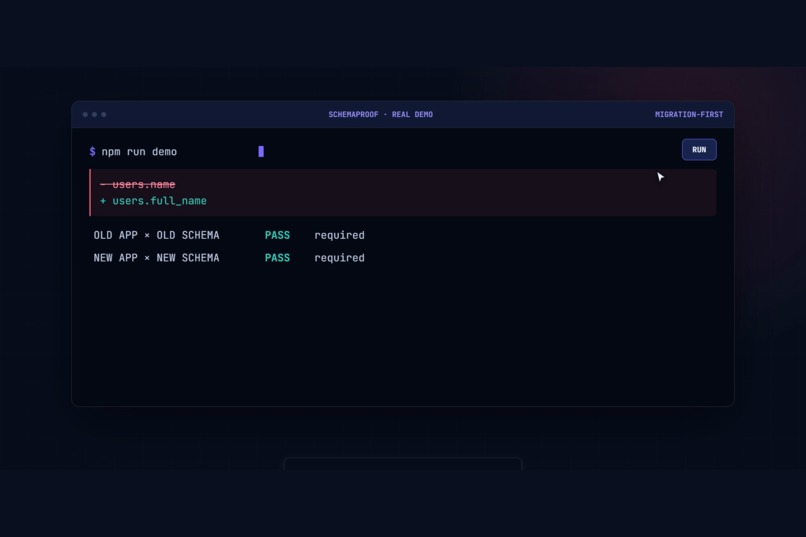Screen dimensions: 806x537
Task: Click the middle window control dot
Action: pos(95,115)
